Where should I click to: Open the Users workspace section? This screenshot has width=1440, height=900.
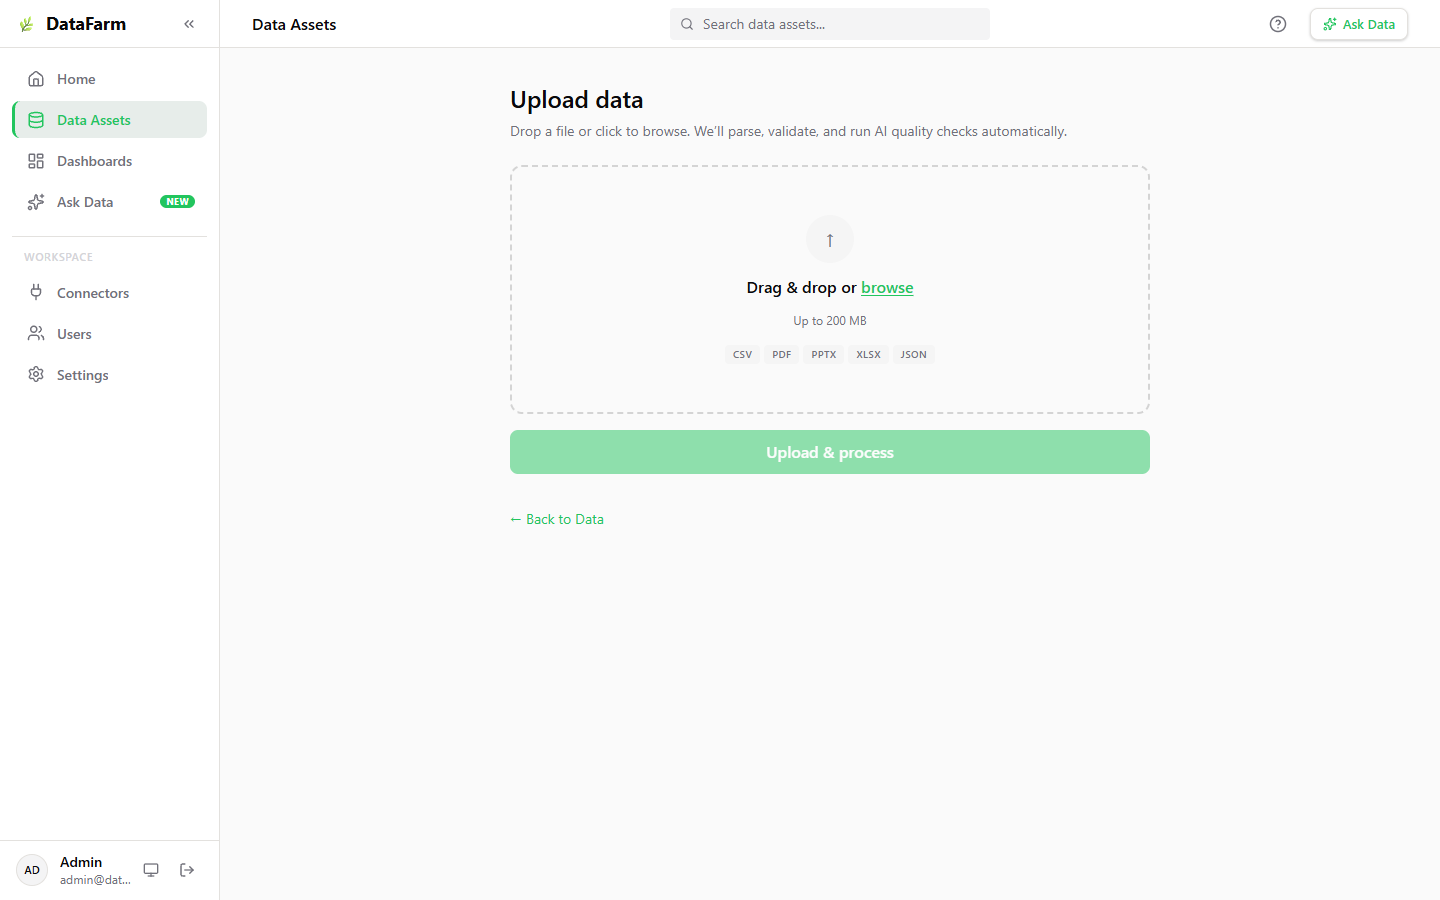tap(75, 333)
